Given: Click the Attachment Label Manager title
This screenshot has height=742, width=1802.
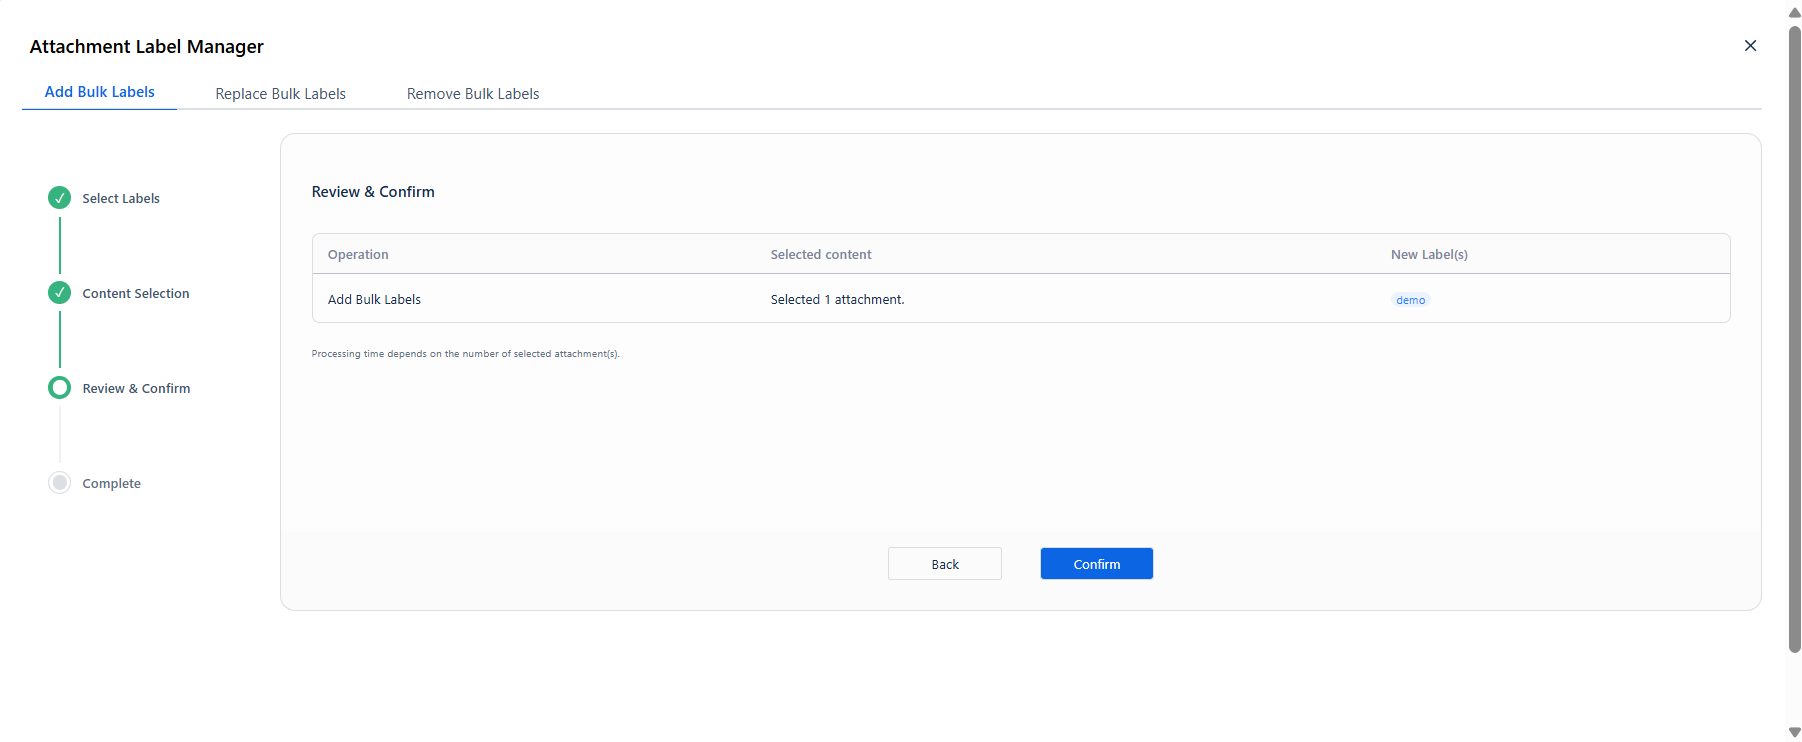Looking at the screenshot, I should point(147,47).
